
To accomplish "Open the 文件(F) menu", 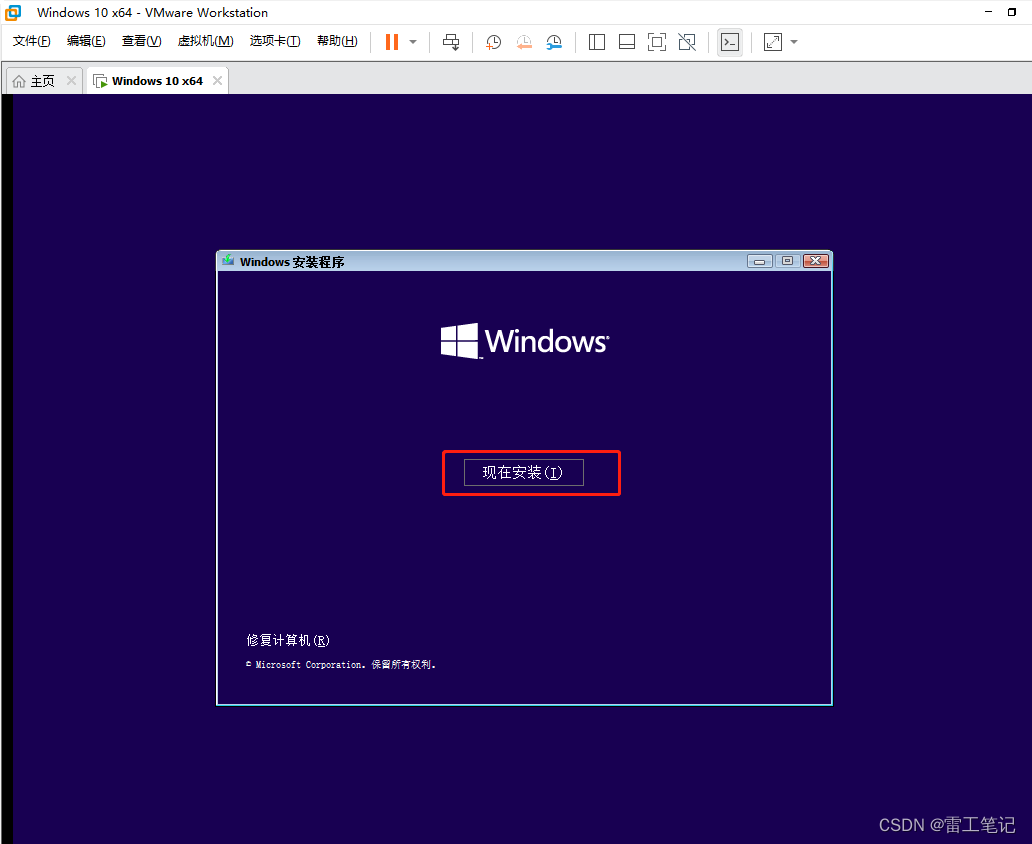I will point(32,41).
